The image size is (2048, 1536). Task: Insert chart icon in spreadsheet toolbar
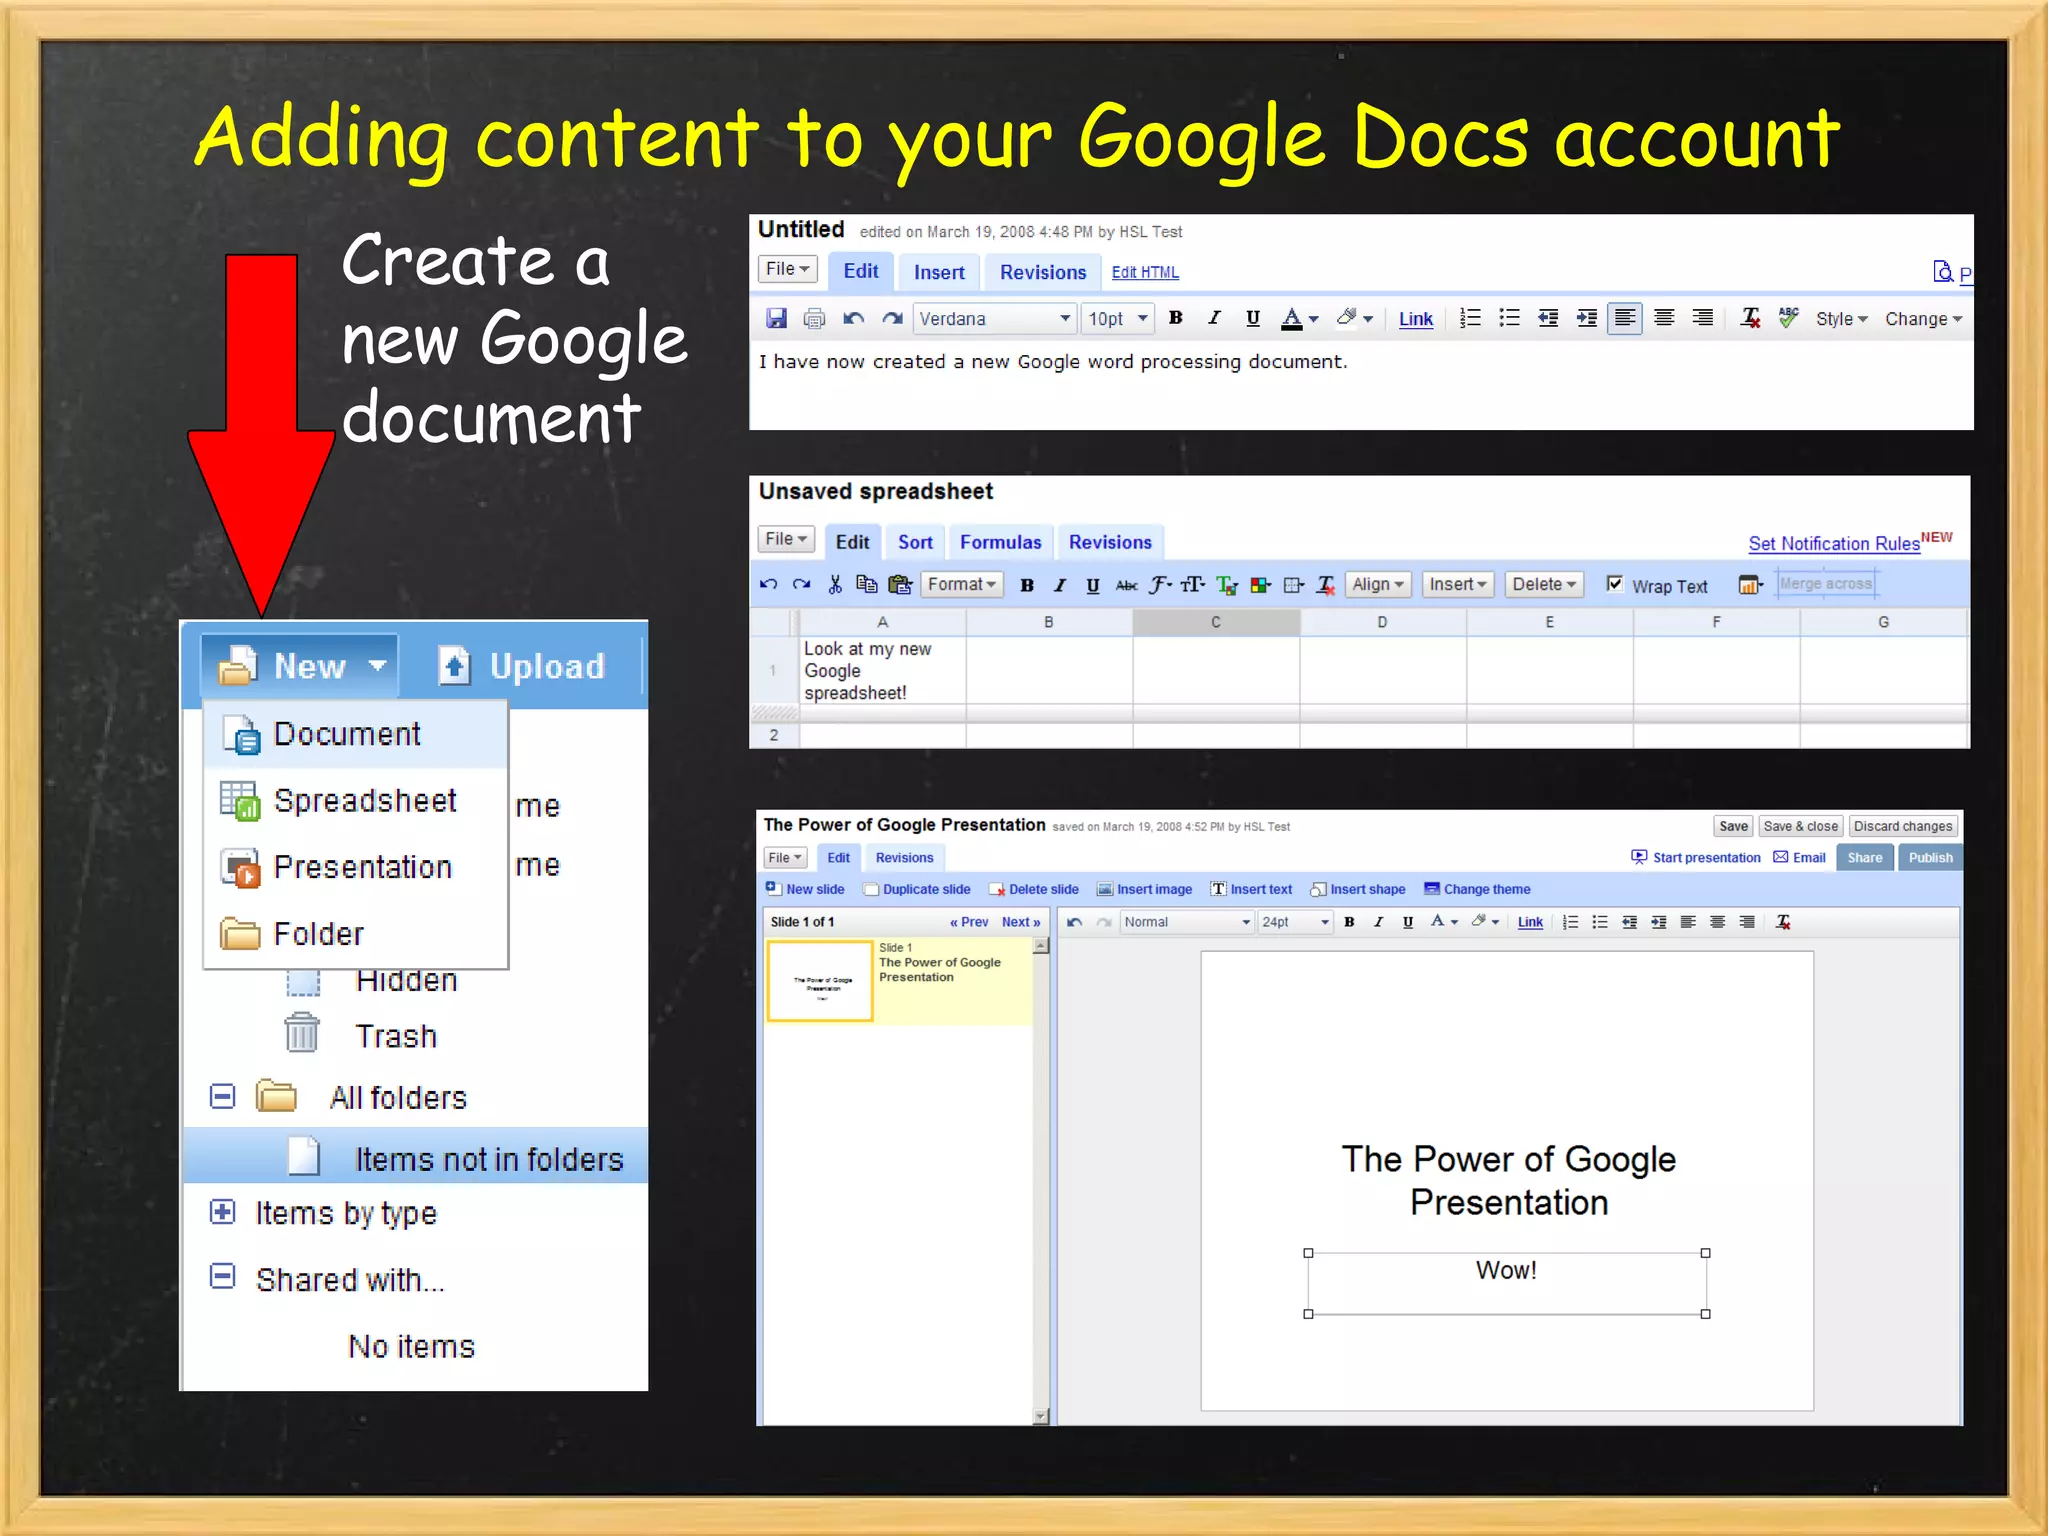coord(1750,585)
